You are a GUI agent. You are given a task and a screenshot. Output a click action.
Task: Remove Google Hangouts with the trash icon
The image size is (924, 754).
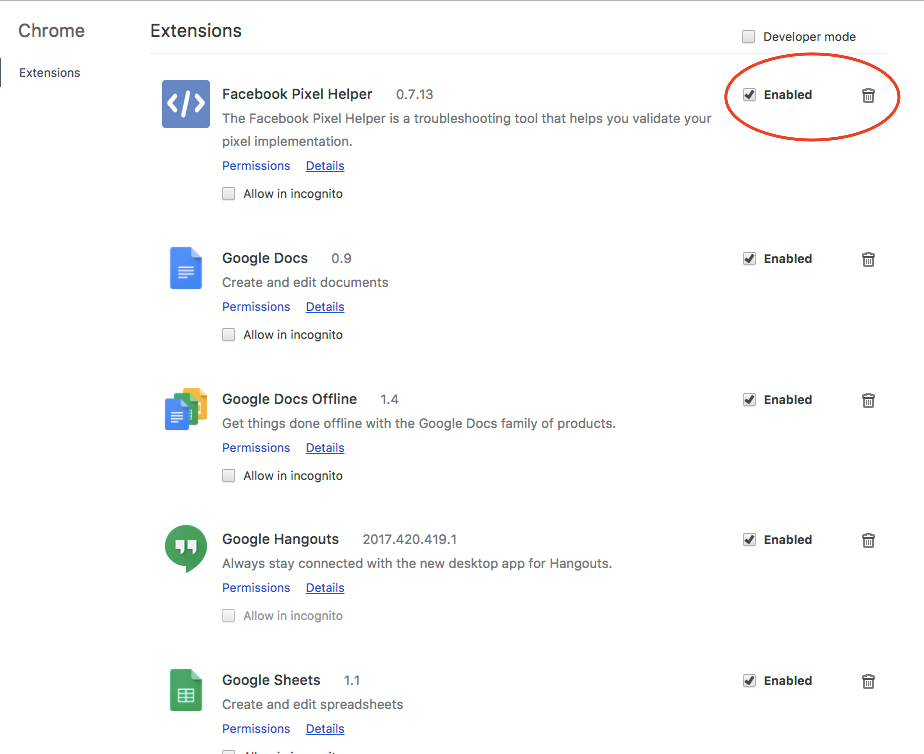(x=868, y=539)
